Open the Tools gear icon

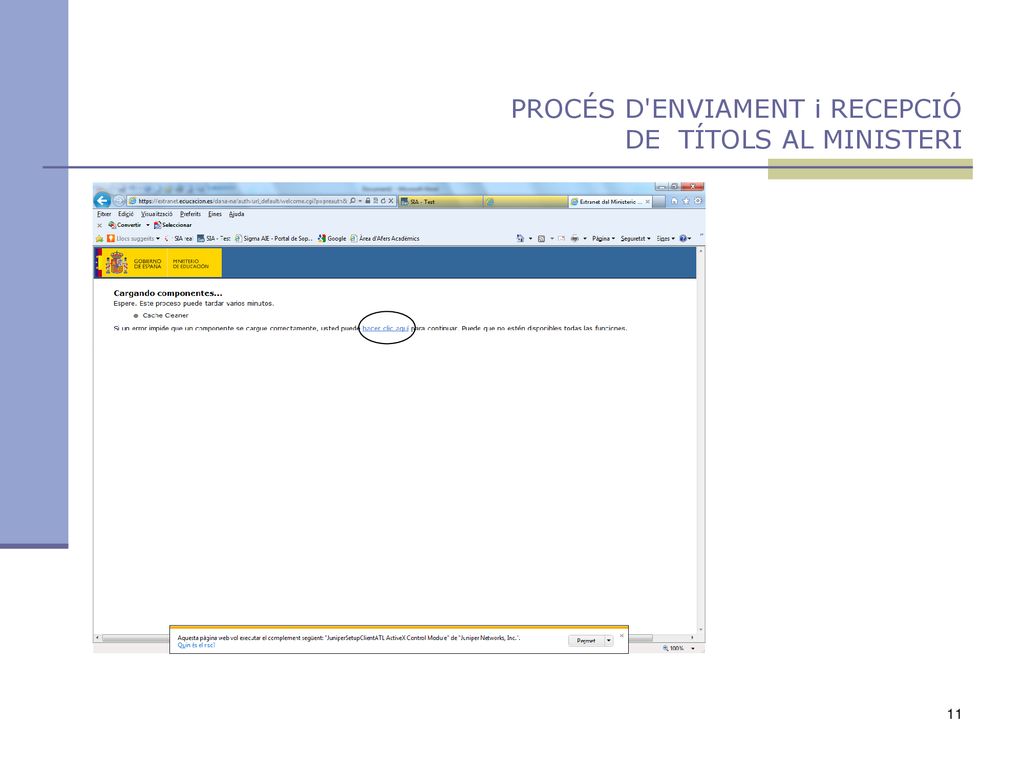point(698,201)
